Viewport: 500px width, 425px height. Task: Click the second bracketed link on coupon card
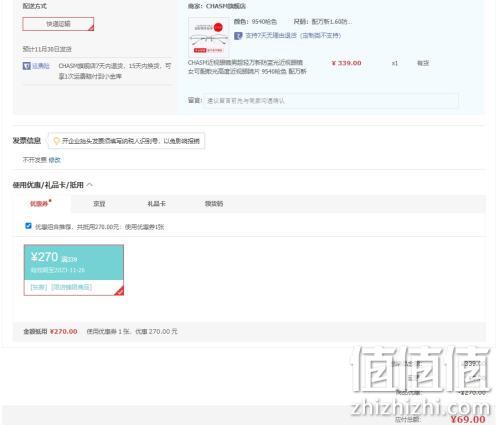point(71,287)
